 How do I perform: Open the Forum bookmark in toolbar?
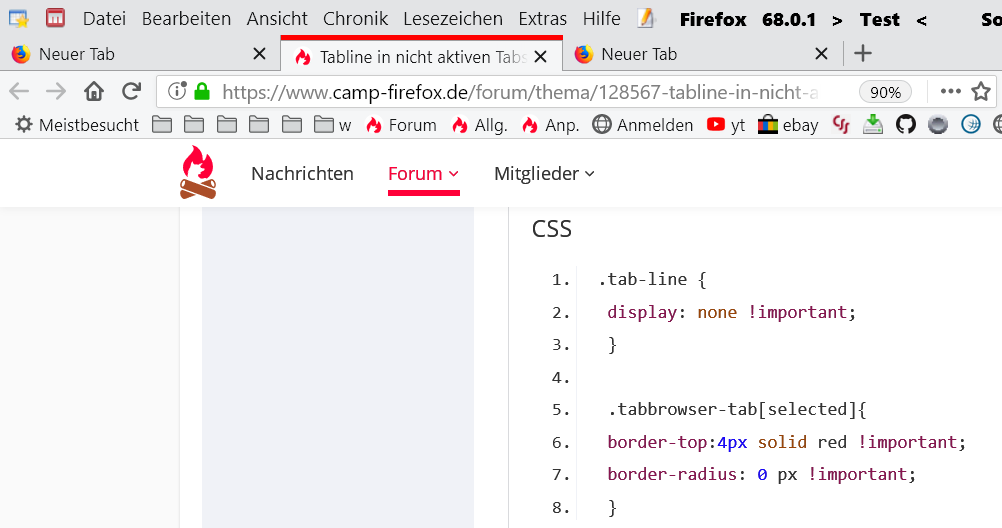coord(401,125)
